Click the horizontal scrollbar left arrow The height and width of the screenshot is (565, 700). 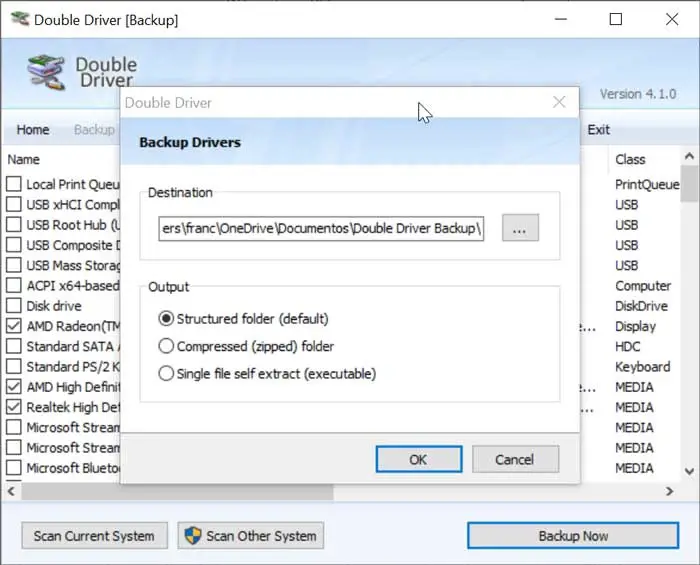pyautogui.click(x=11, y=491)
